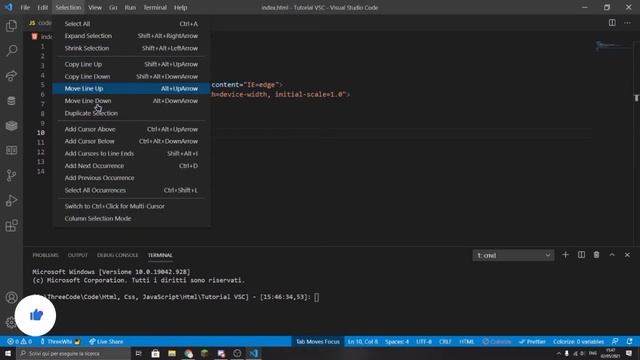Split the editor to the right
The height and width of the screenshot is (360, 640).
(612, 23)
